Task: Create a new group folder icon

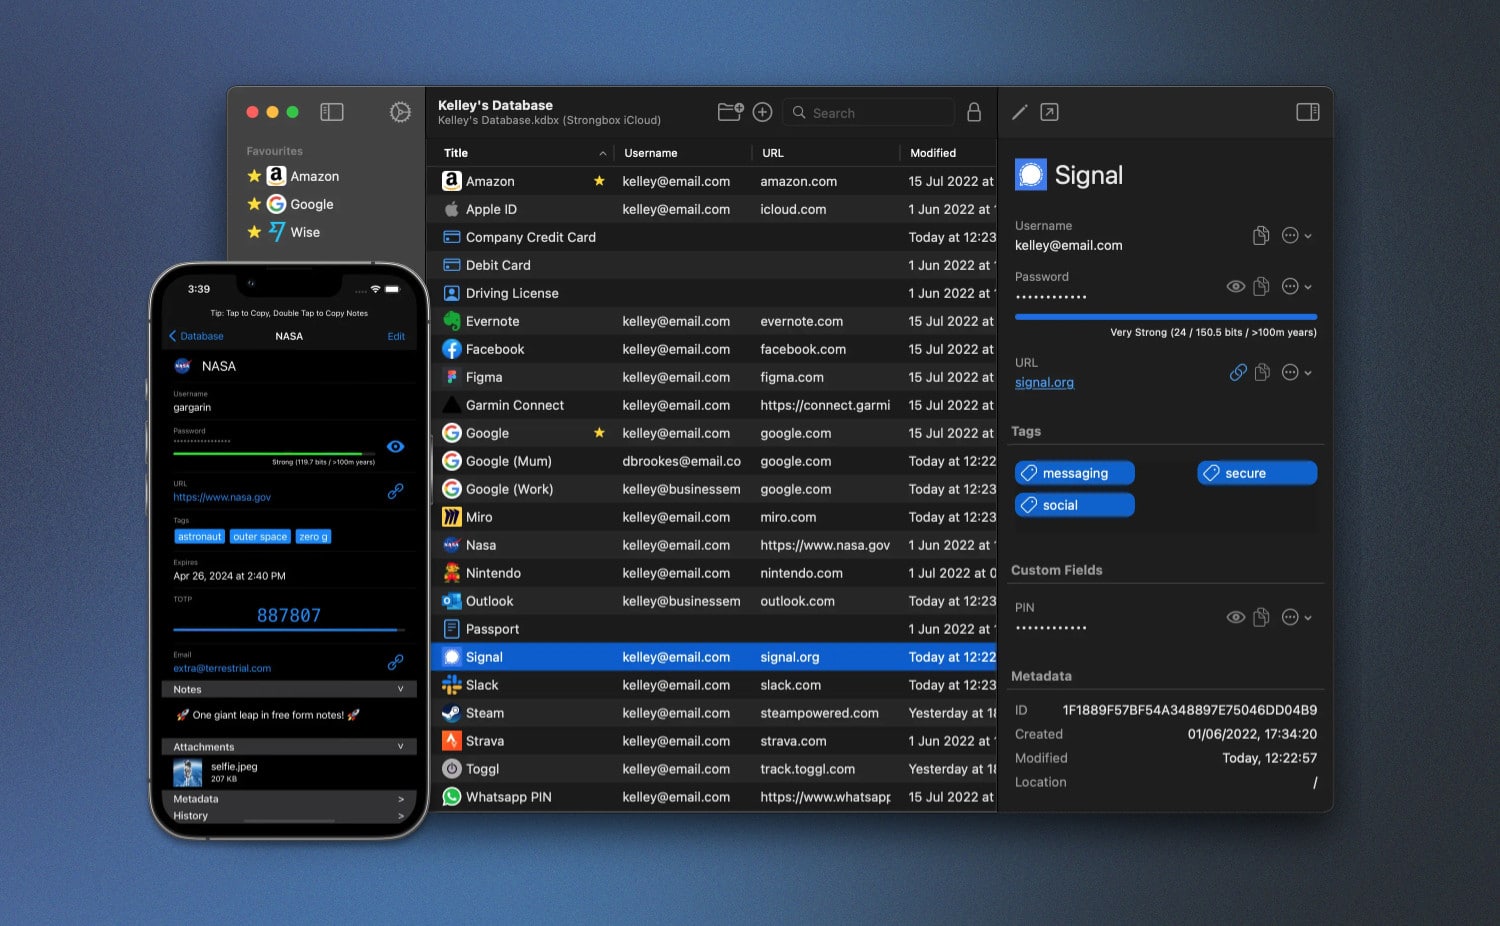Action: [x=730, y=113]
